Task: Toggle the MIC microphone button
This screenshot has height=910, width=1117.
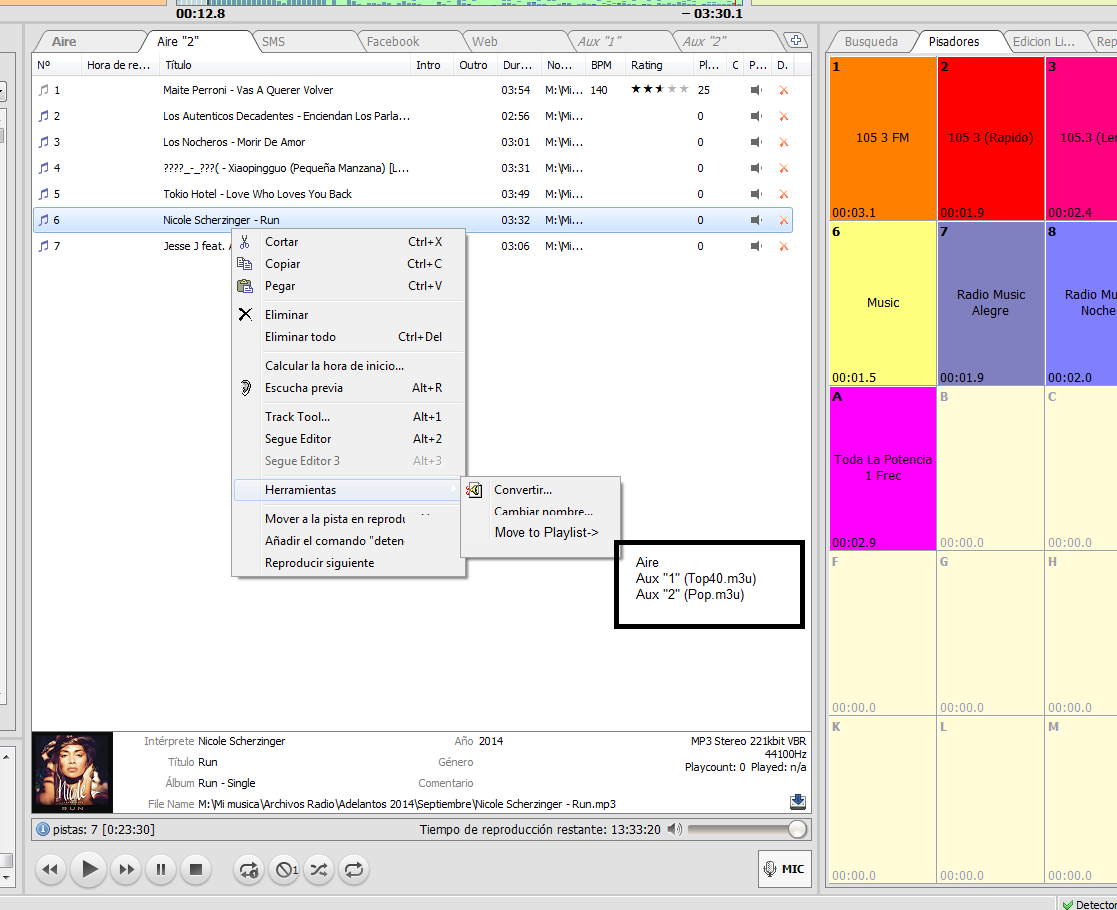Action: click(x=784, y=868)
